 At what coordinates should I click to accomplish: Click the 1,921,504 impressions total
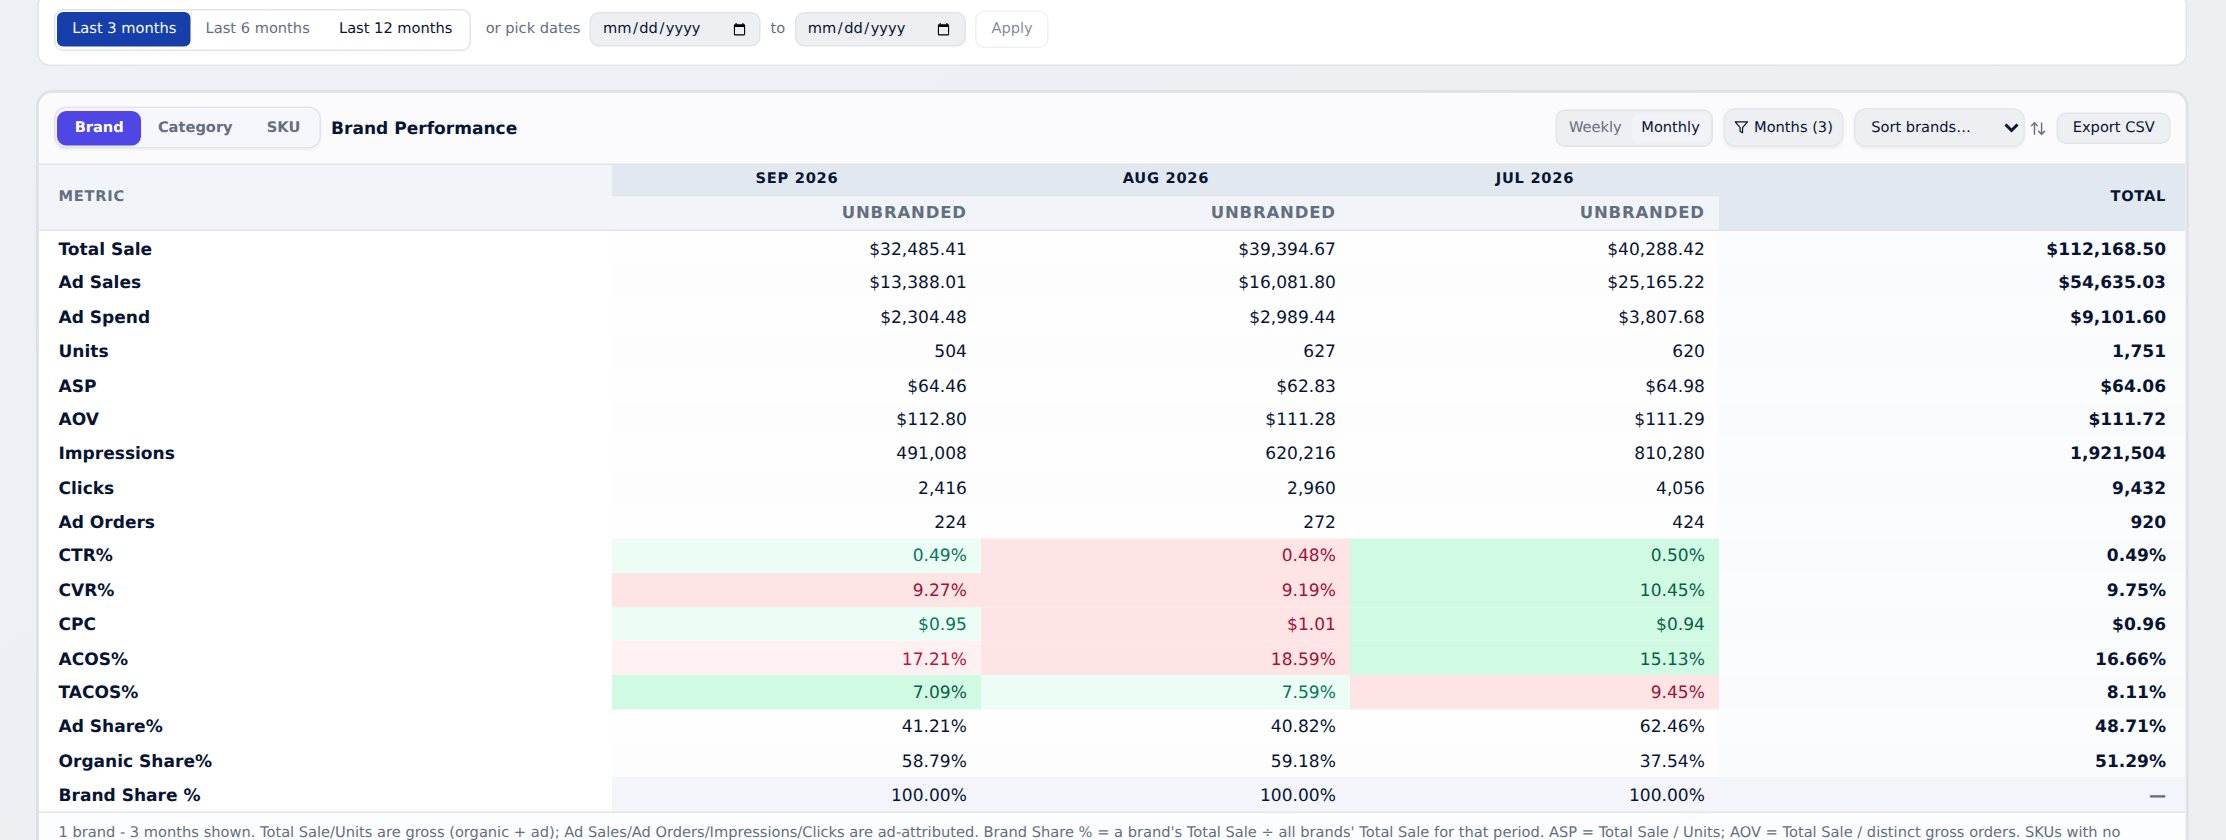click(x=2117, y=454)
